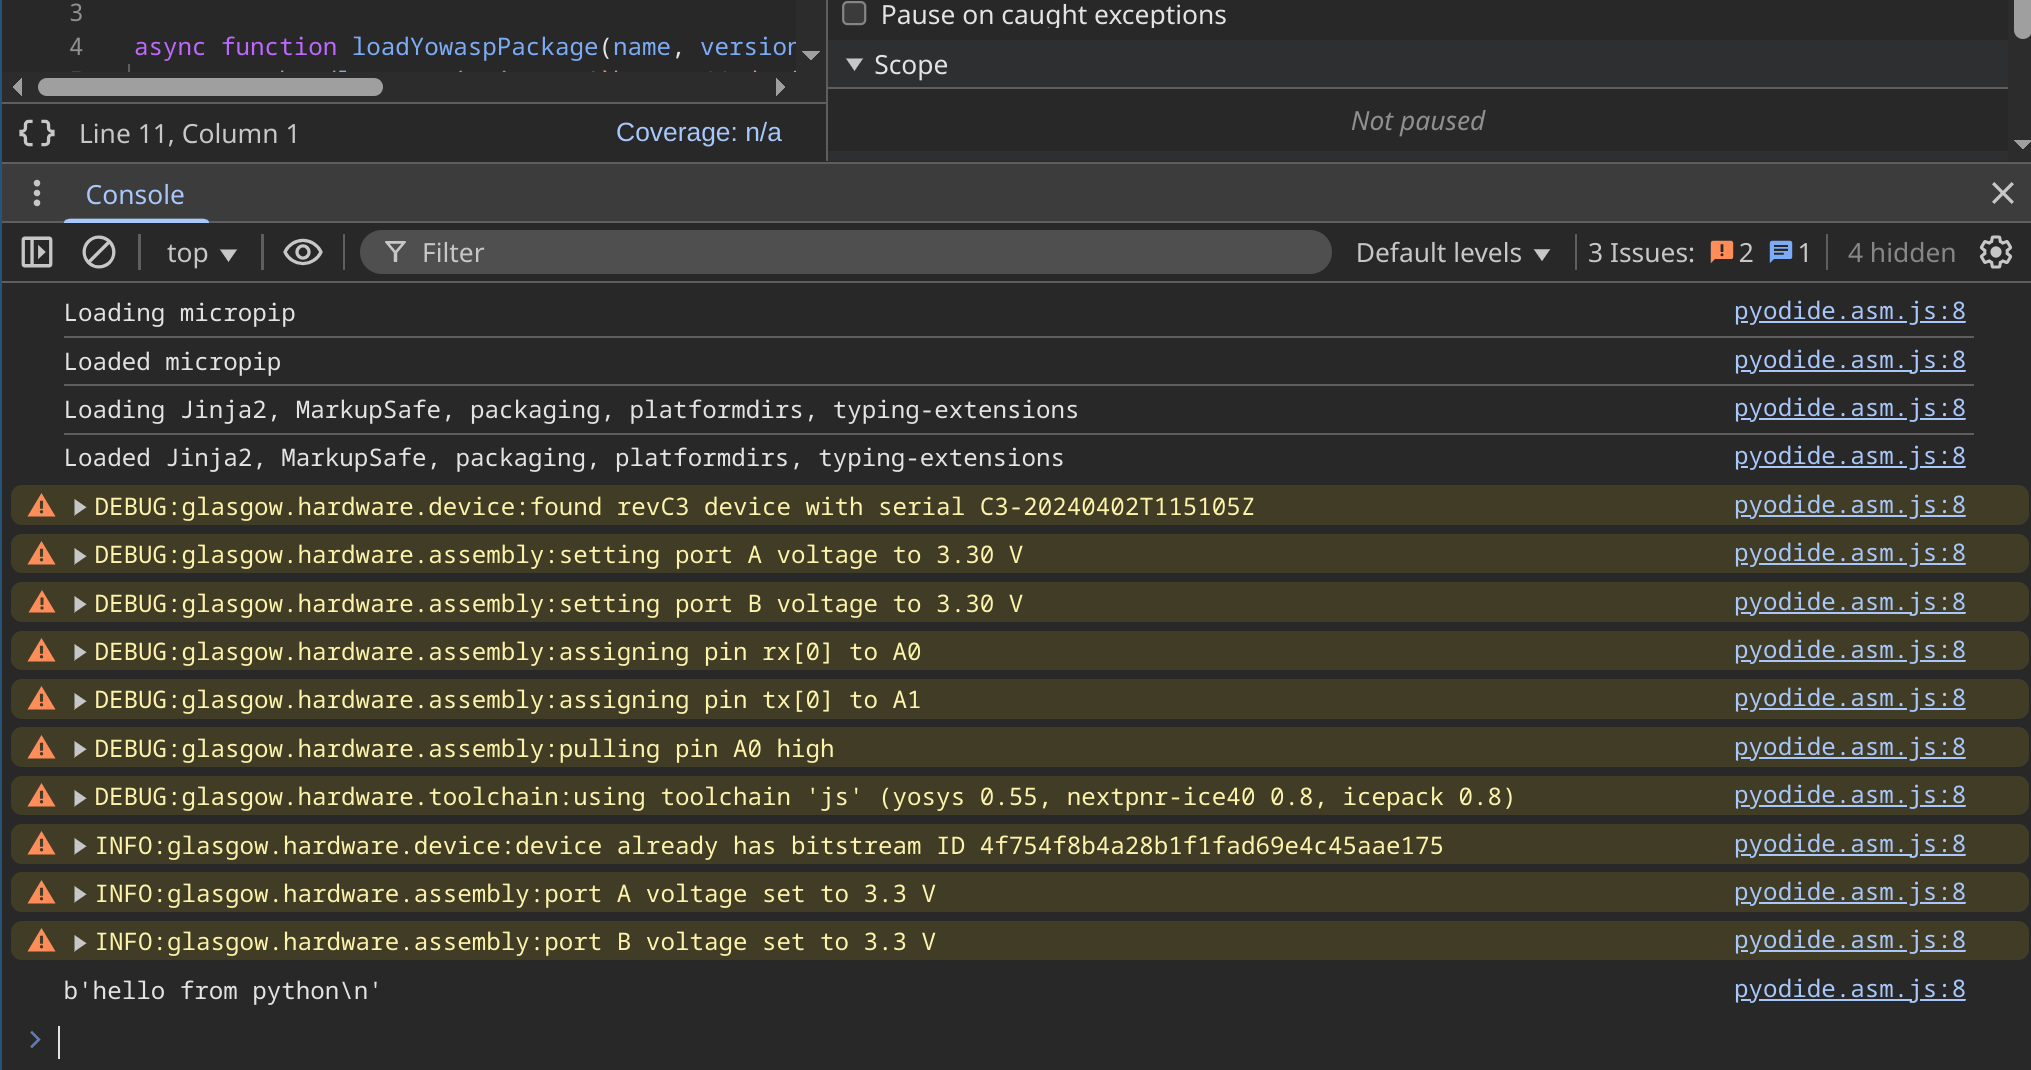Open the top JavaScript context dropdown
This screenshot has width=2031, height=1070.
point(200,253)
